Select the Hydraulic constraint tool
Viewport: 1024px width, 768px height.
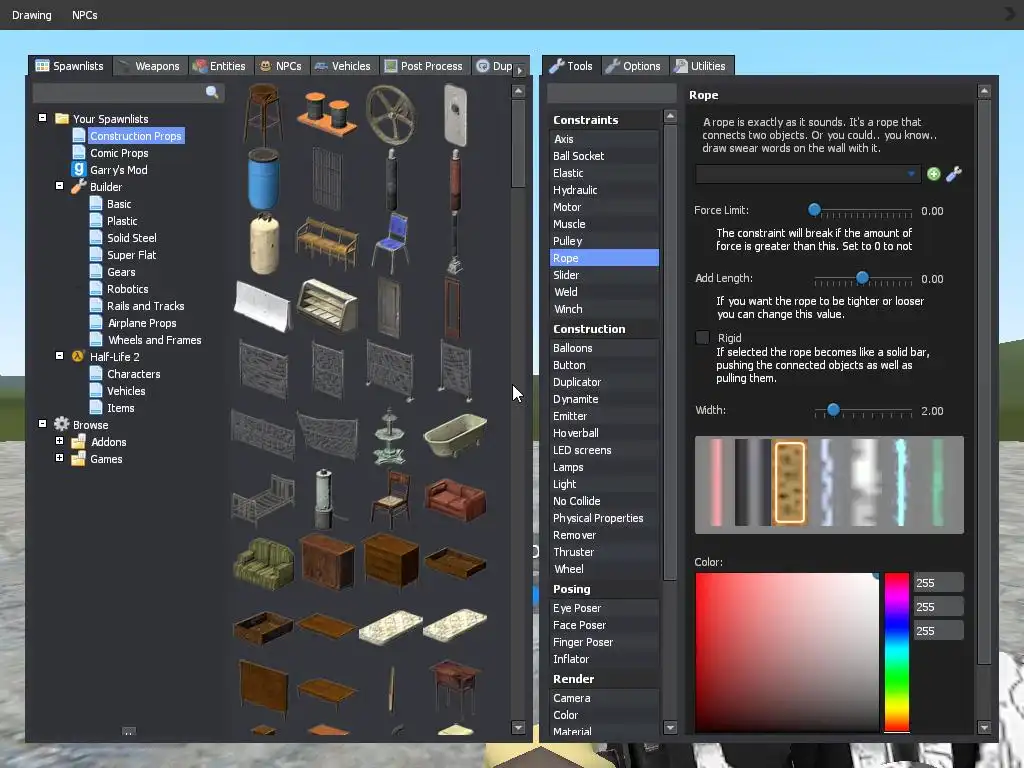(x=604, y=190)
